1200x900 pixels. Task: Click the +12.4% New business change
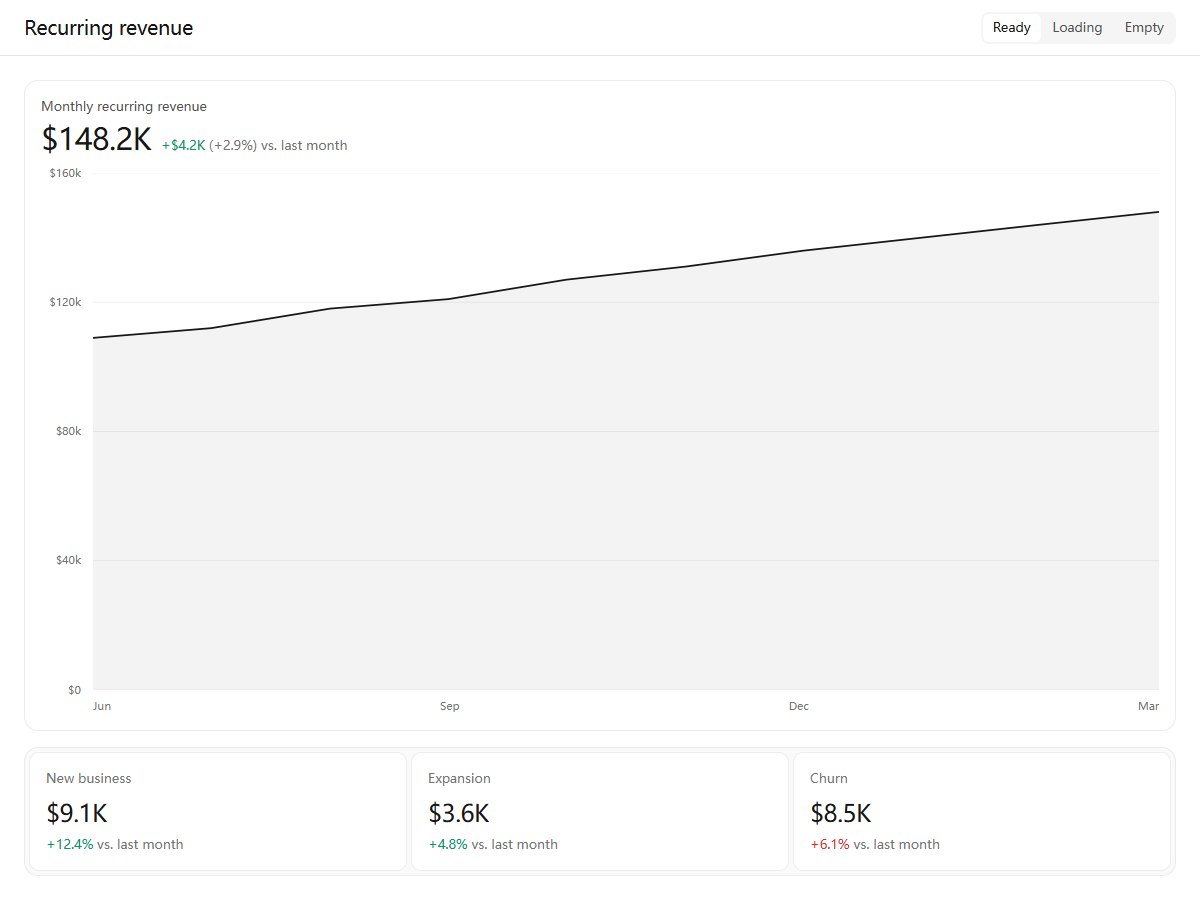tap(70, 844)
